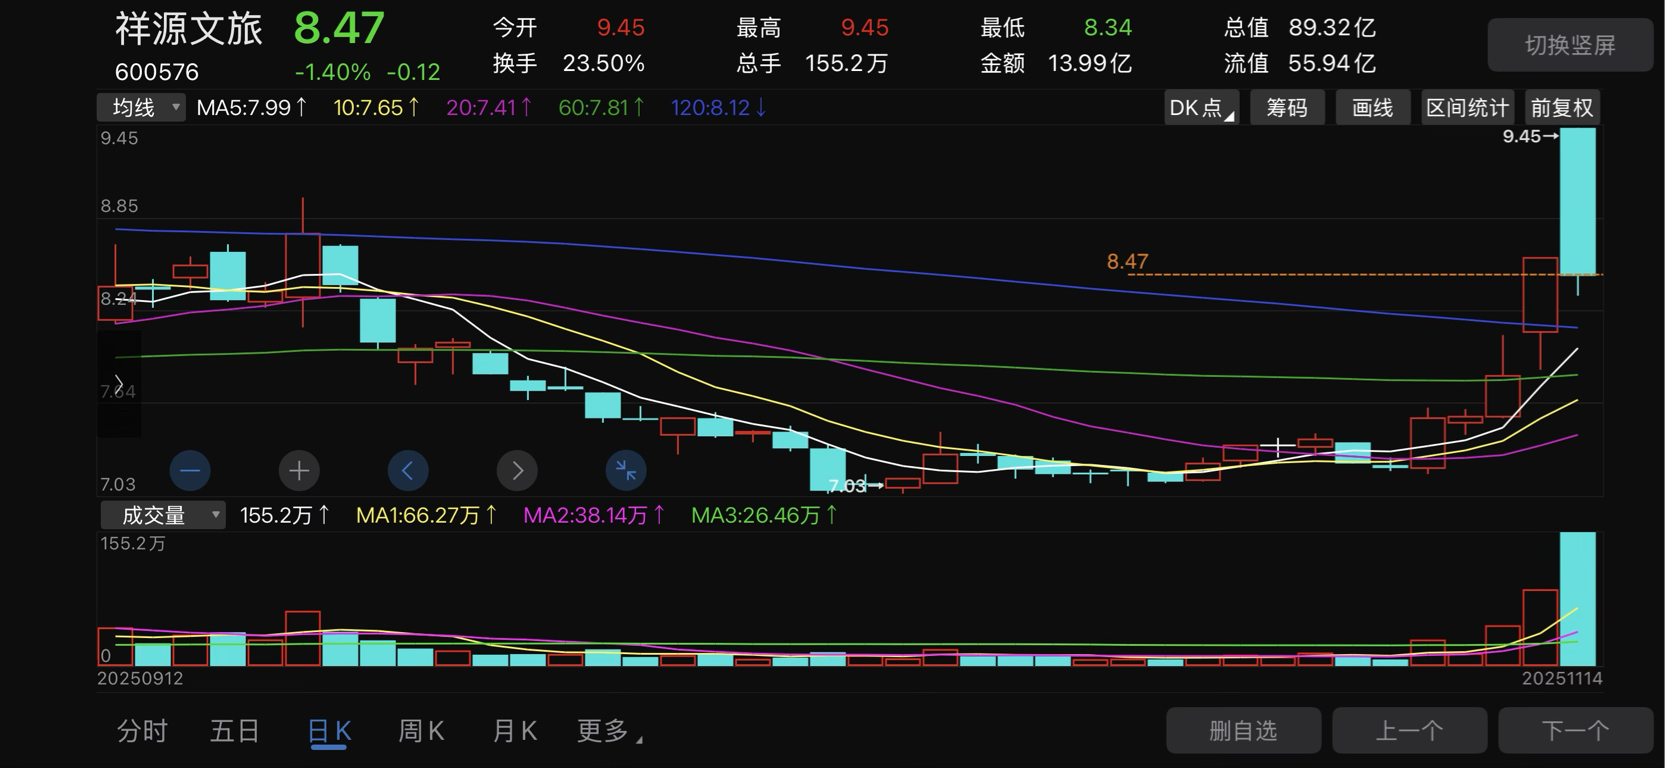1665x768 pixels.
Task: Expand the 更多 period options
Action: tap(609, 731)
